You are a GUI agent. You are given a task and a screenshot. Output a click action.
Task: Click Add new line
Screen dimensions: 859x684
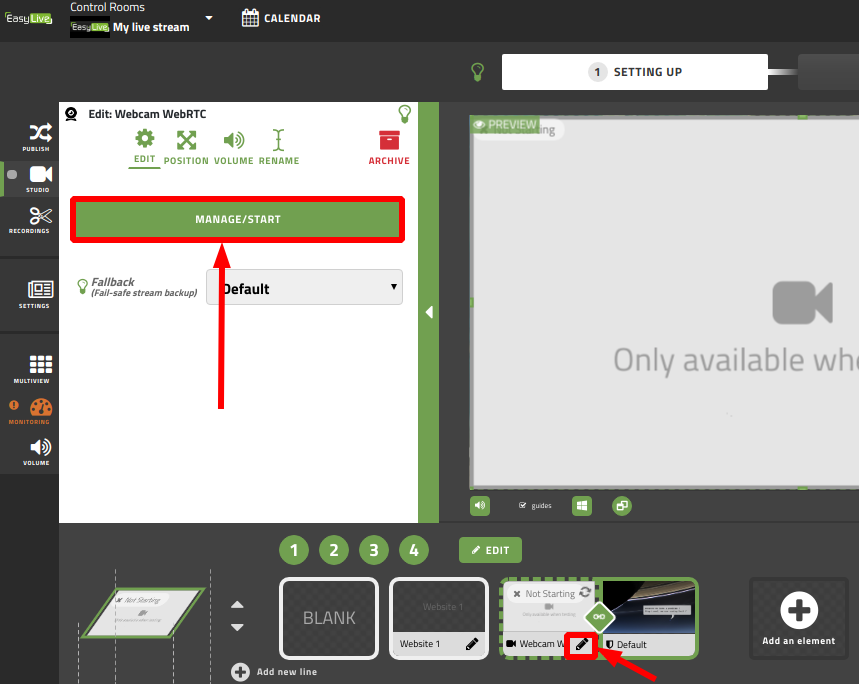coord(274,672)
